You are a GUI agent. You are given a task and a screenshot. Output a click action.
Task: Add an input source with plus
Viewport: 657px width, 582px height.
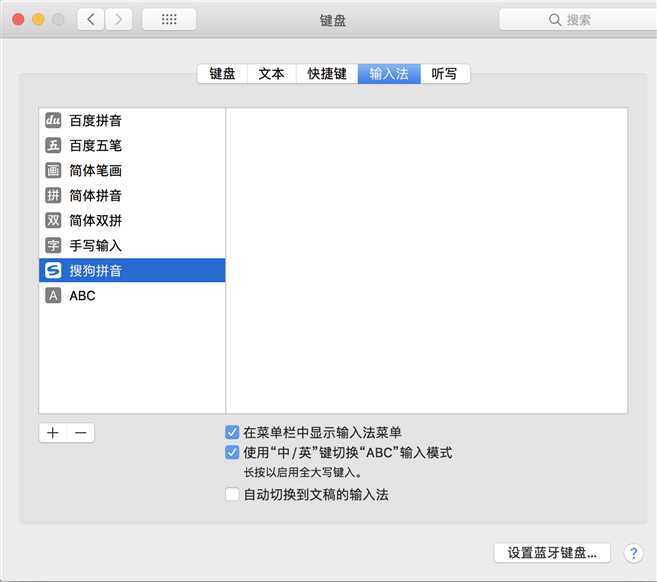53,433
